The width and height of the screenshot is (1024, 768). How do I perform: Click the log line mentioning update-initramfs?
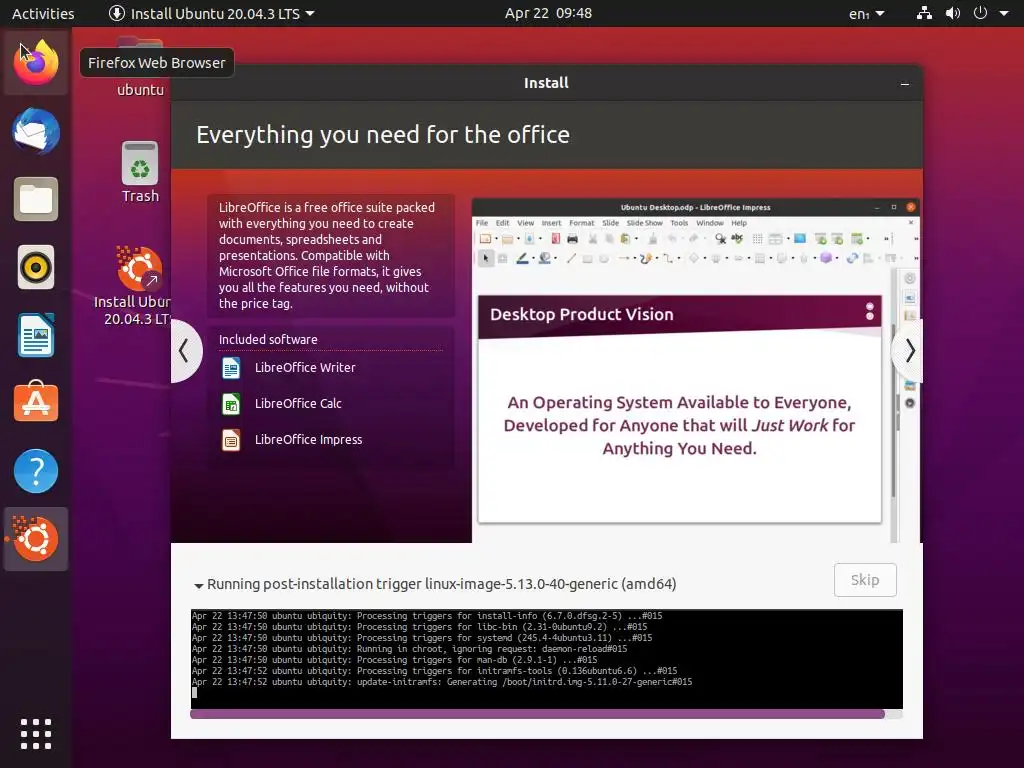pyautogui.click(x=442, y=682)
